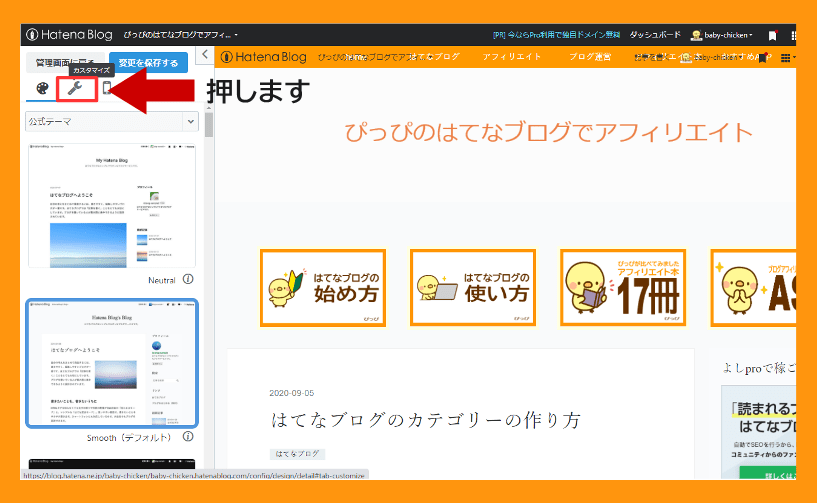Collapse the sidebar with the left chevron

point(205,54)
